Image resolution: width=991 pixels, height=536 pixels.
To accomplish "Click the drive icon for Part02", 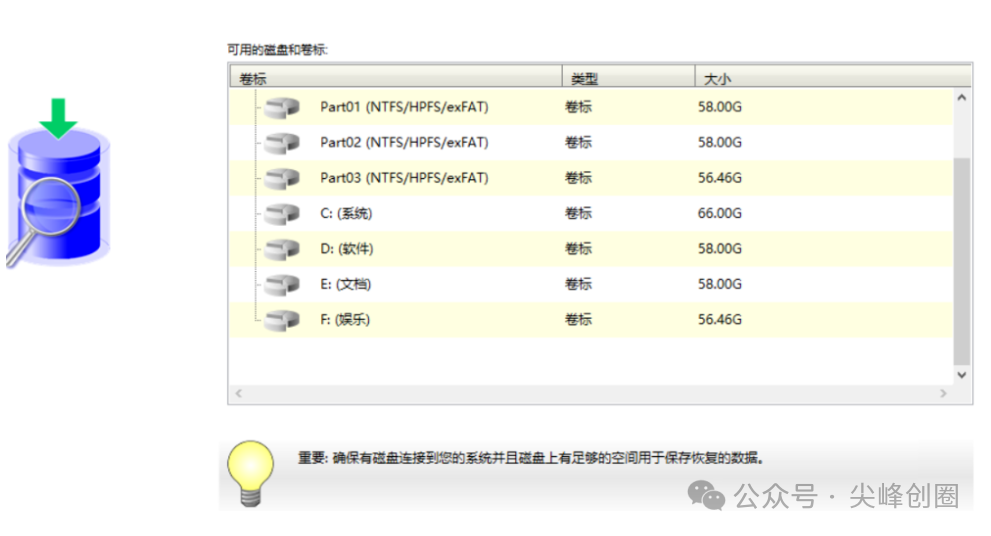I will click(x=282, y=143).
